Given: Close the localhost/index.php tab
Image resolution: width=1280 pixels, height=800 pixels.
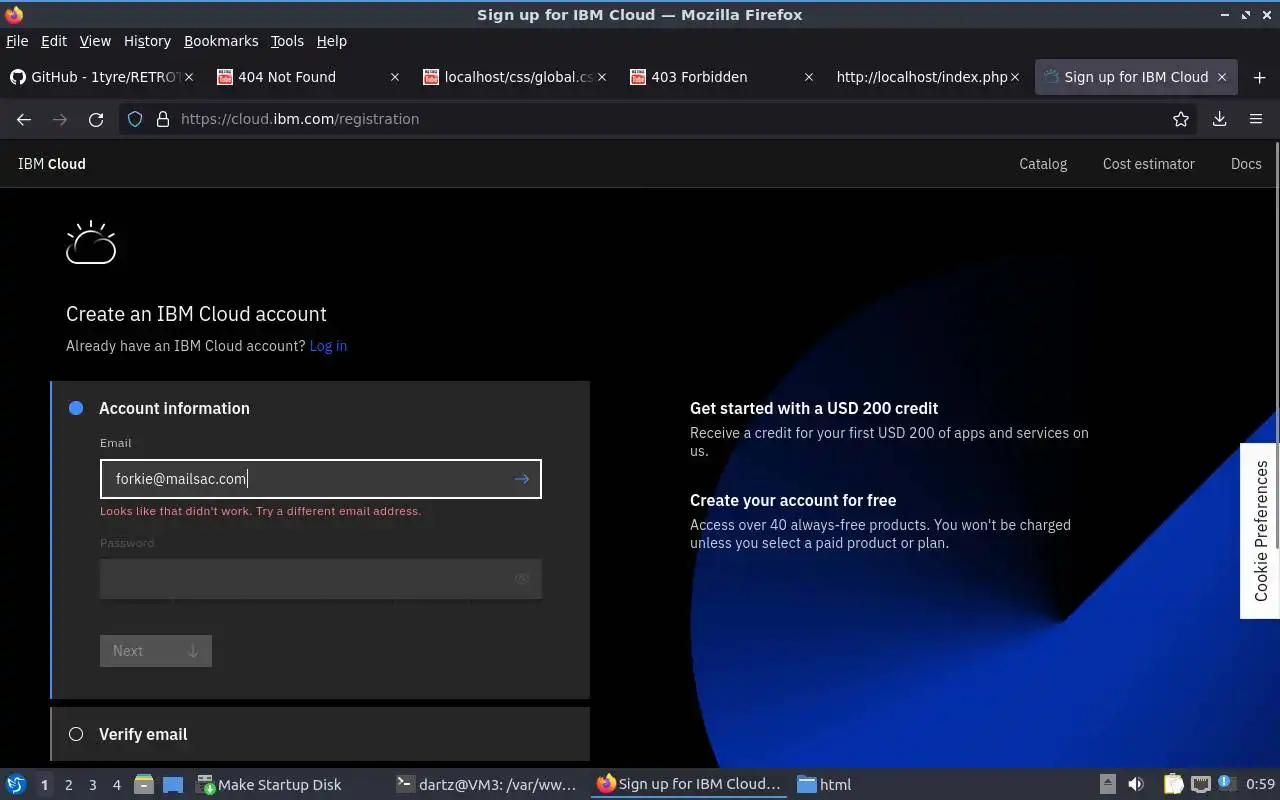Looking at the screenshot, I should click(1015, 77).
